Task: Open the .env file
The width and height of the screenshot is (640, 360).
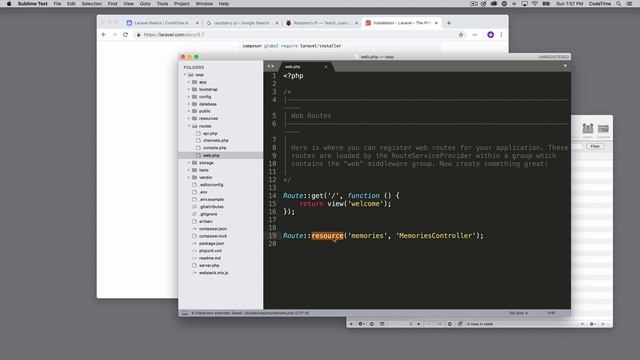Action: click(x=203, y=192)
